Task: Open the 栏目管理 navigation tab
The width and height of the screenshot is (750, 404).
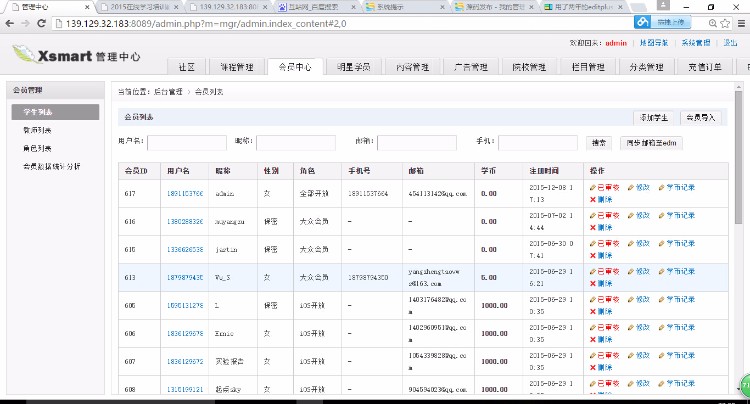Action: click(588, 67)
